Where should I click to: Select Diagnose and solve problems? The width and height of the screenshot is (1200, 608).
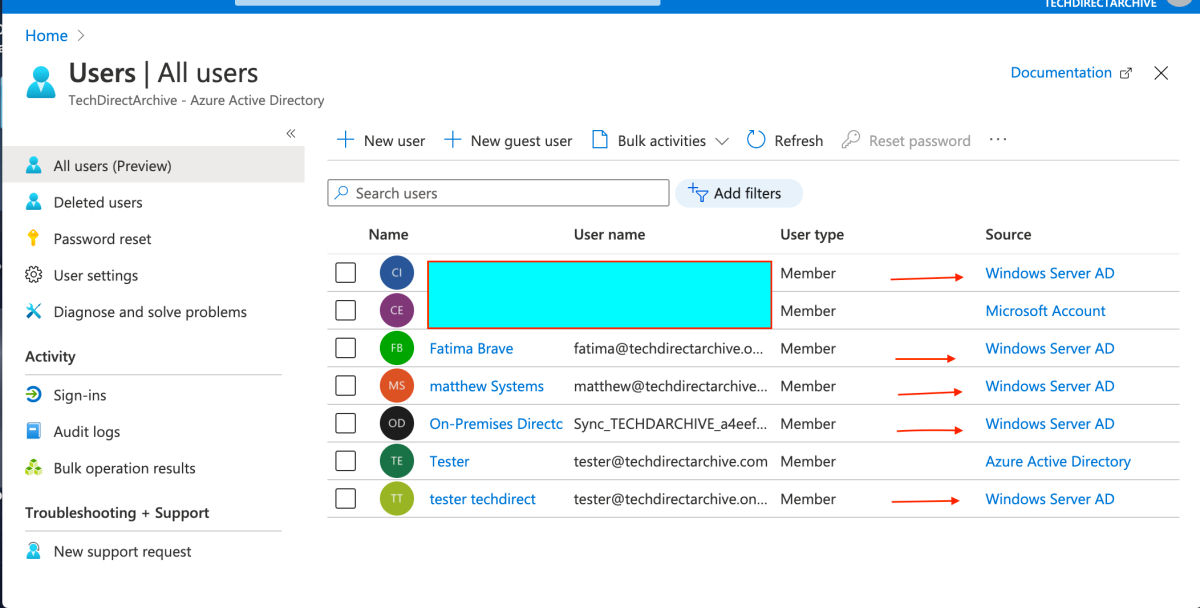coord(152,312)
